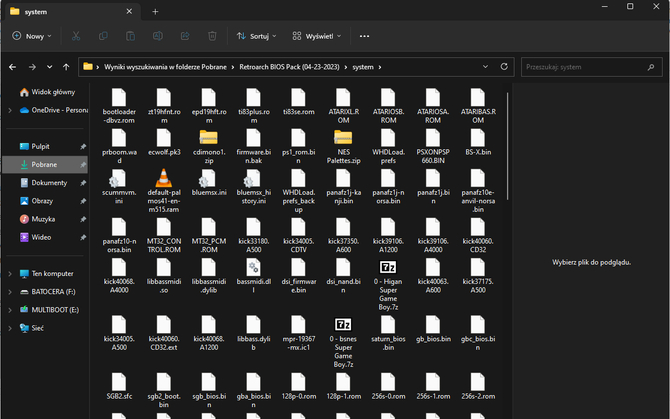This screenshot has height=419, width=670.
Task: Click breadcrumb Retroarch BIOS Pack (04-23-2023)
Action: point(289,67)
